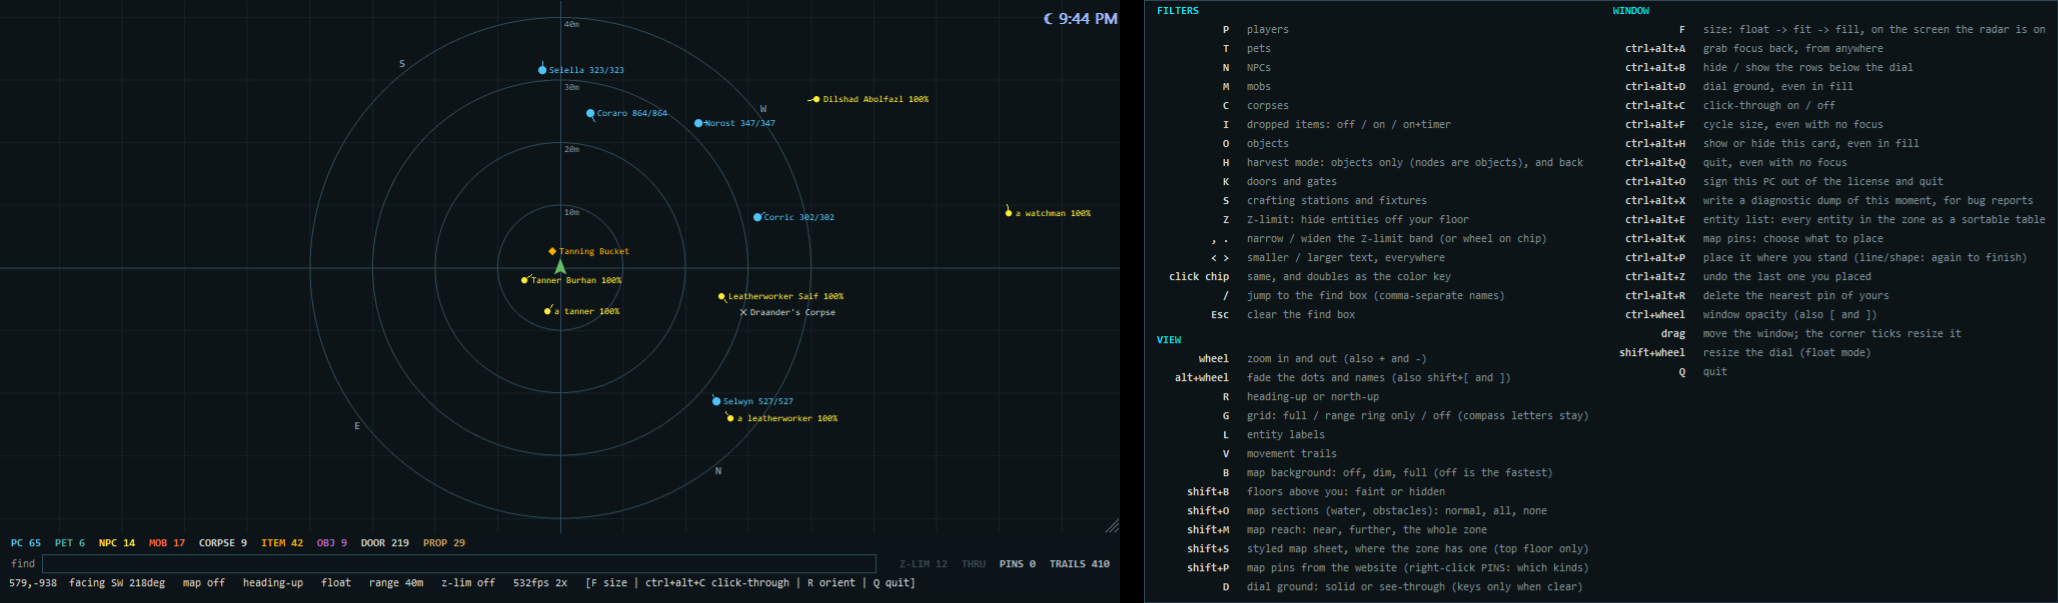The image size is (2058, 603).
Task: Toggle the DOOR 219 filter chip
Action: (385, 543)
